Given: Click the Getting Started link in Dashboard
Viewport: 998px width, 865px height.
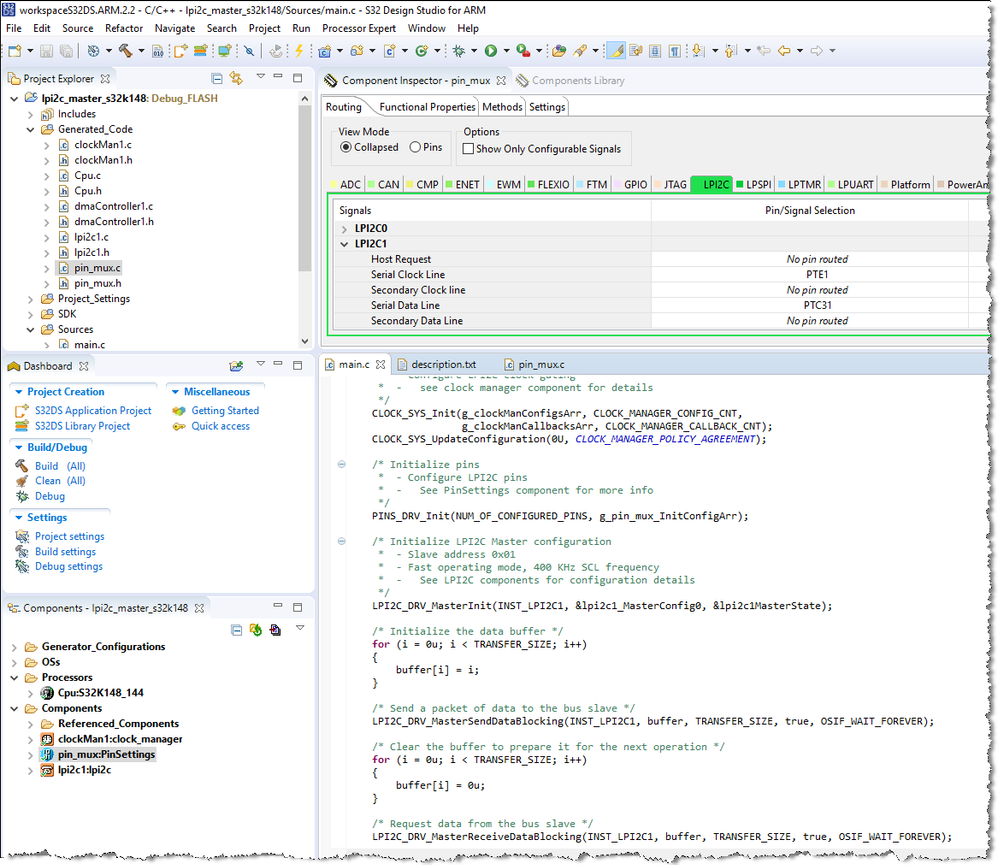Looking at the screenshot, I should [226, 410].
